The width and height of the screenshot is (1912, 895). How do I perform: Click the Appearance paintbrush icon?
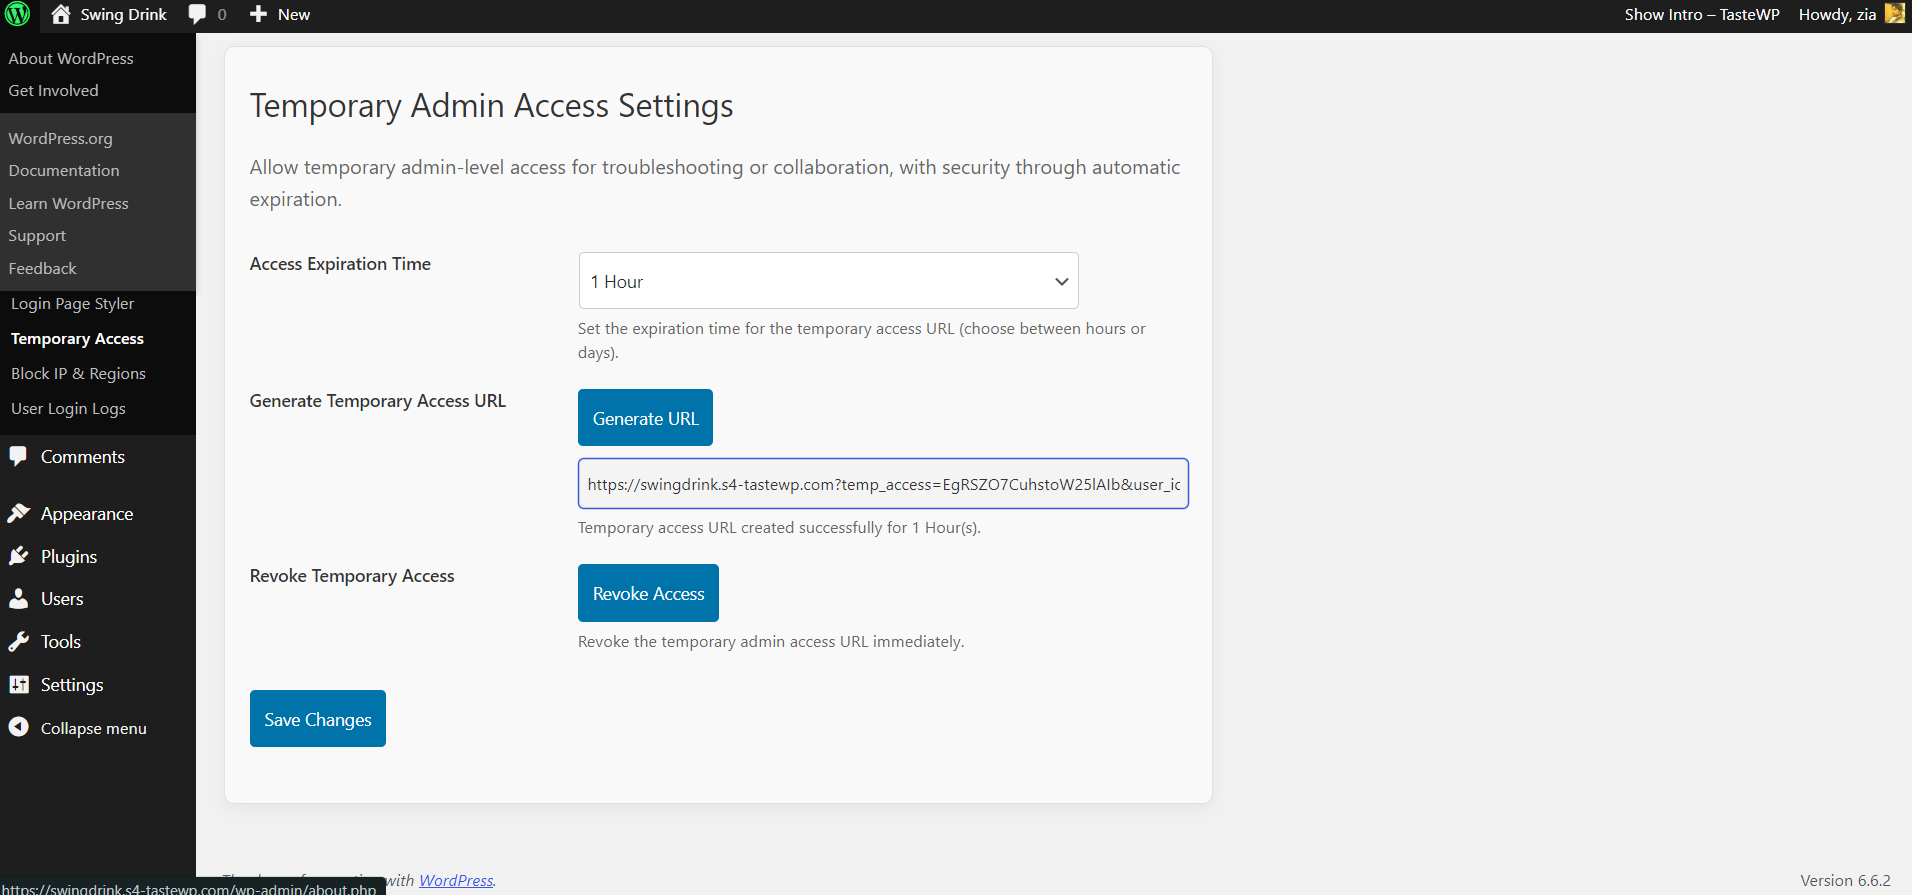pyautogui.click(x=19, y=513)
